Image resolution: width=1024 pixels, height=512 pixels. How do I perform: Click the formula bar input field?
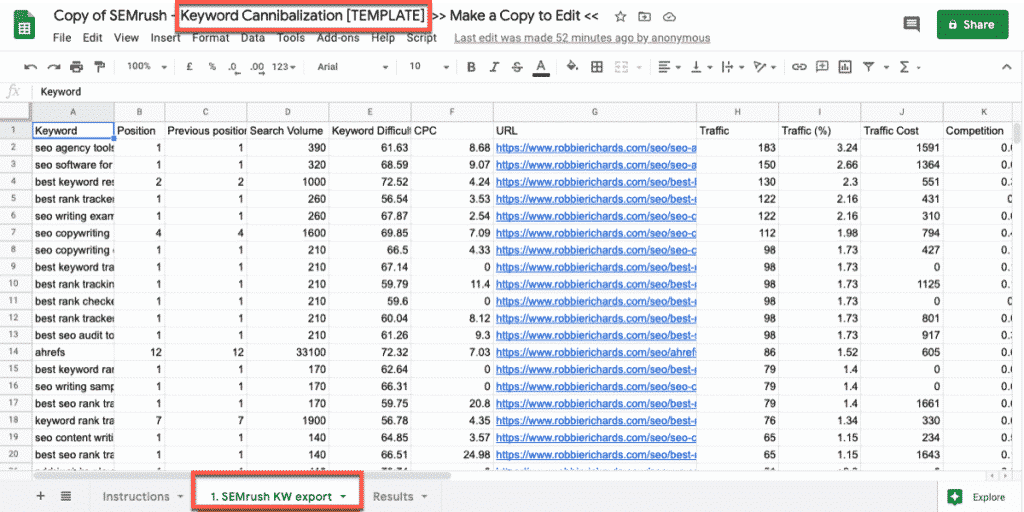pos(500,91)
